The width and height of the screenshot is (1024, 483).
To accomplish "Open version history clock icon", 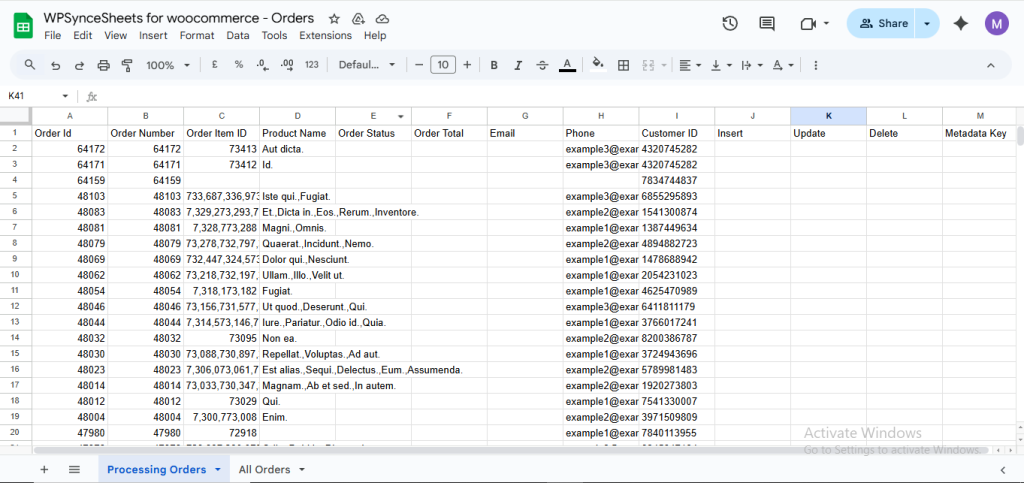I will (x=729, y=23).
